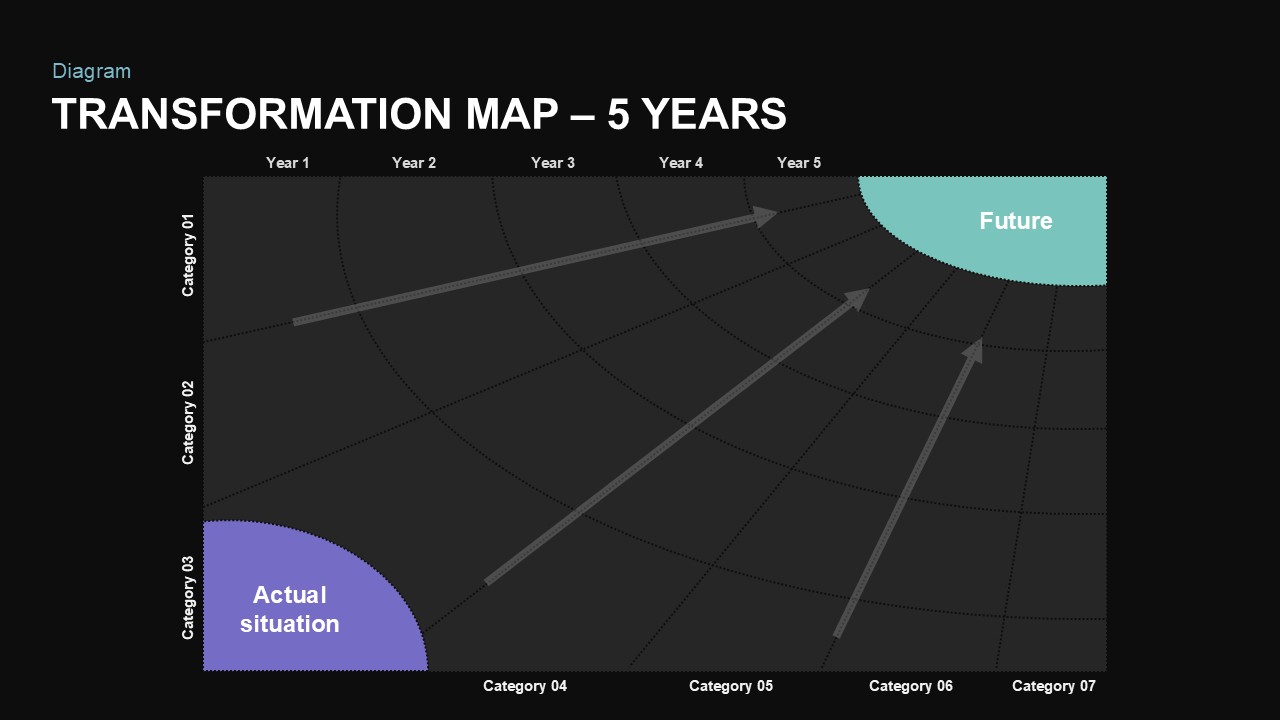Select the 'Year 5' label

pos(799,162)
